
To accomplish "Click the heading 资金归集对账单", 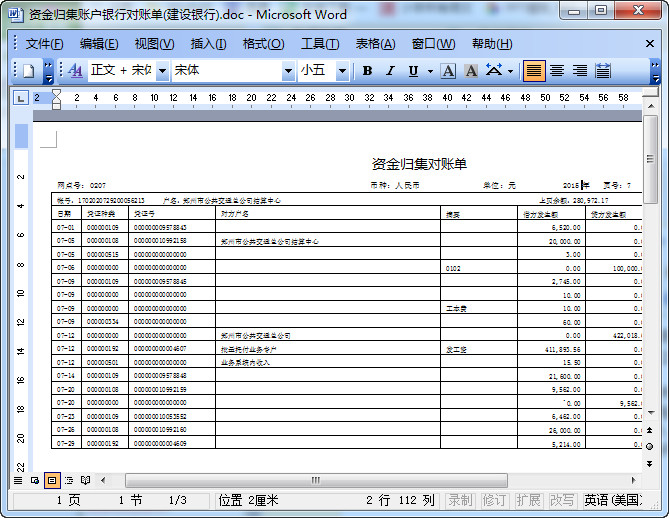I will 419,164.
